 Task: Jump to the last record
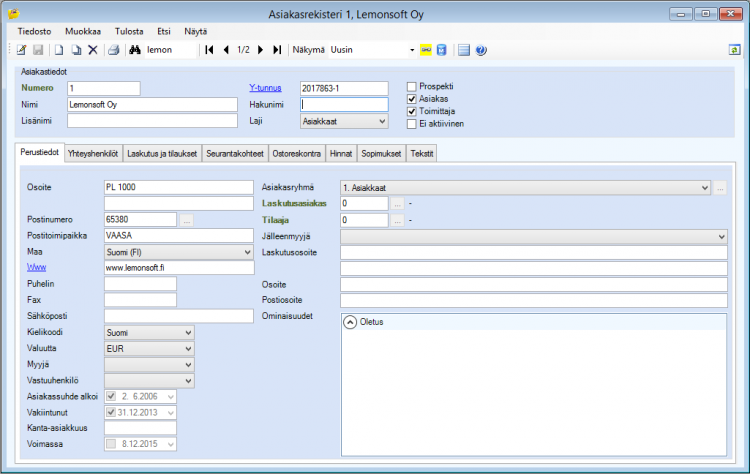[277, 50]
